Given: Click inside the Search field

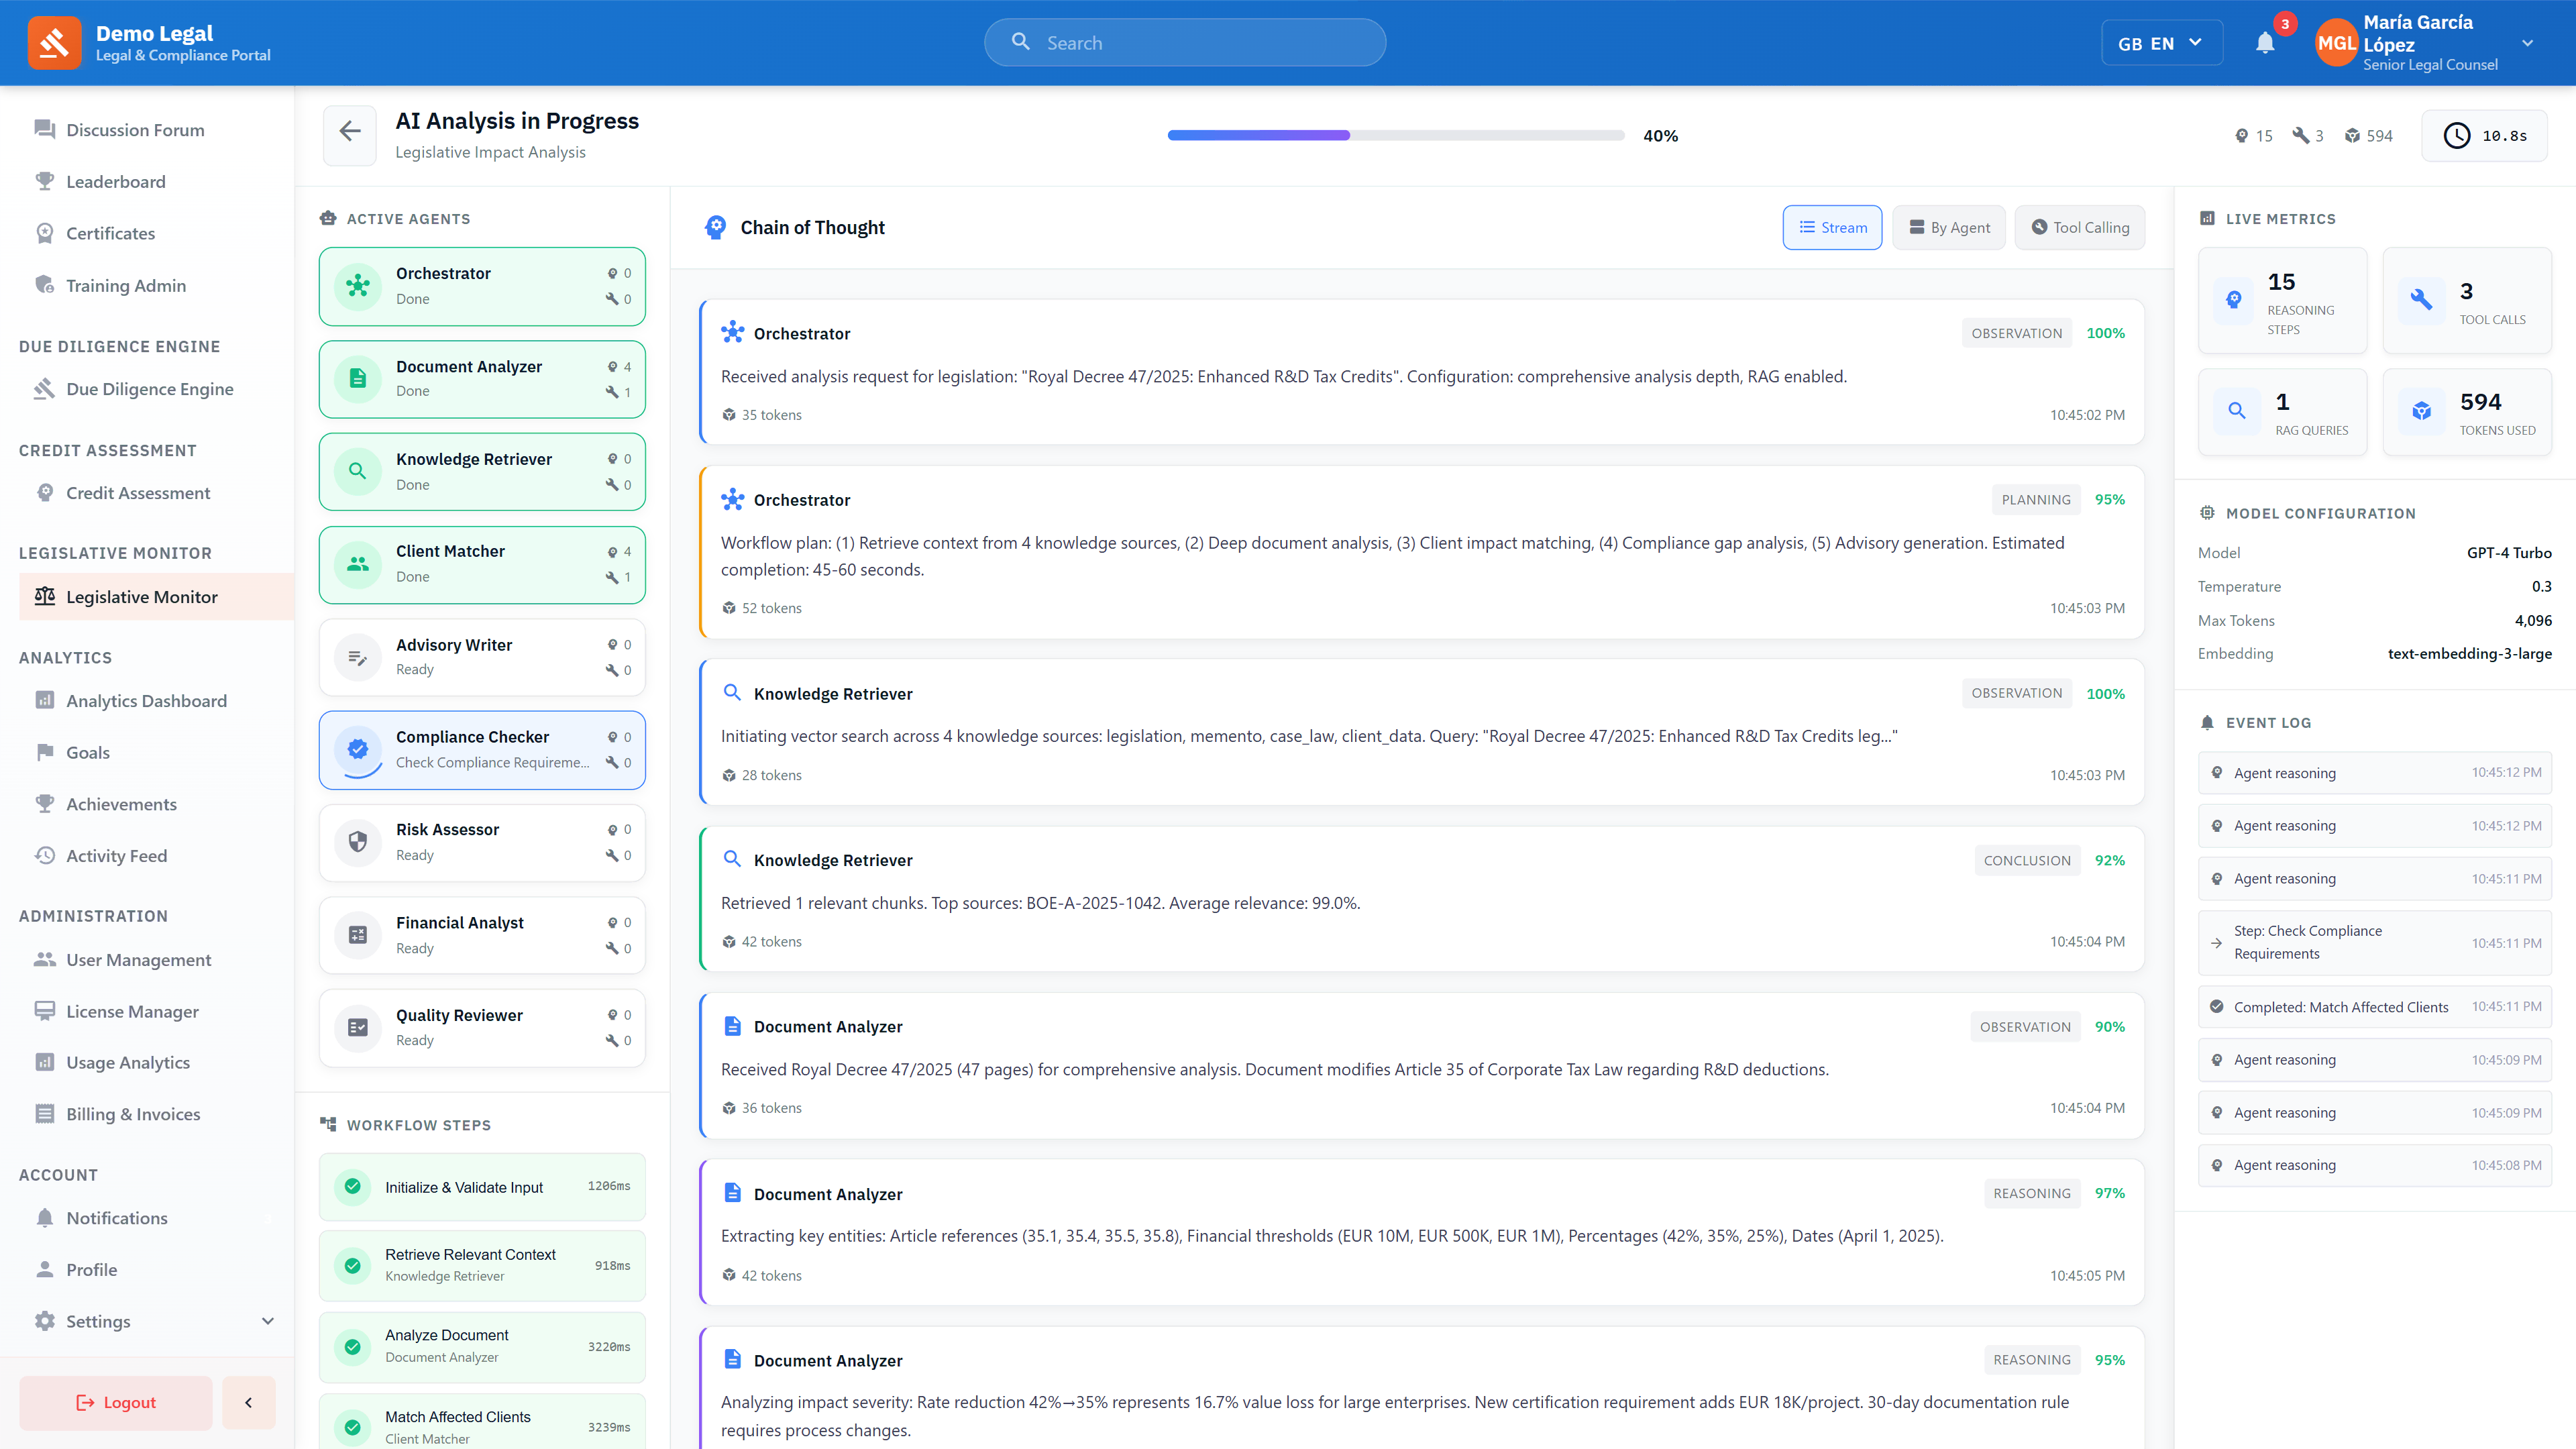Looking at the screenshot, I should point(1184,42).
